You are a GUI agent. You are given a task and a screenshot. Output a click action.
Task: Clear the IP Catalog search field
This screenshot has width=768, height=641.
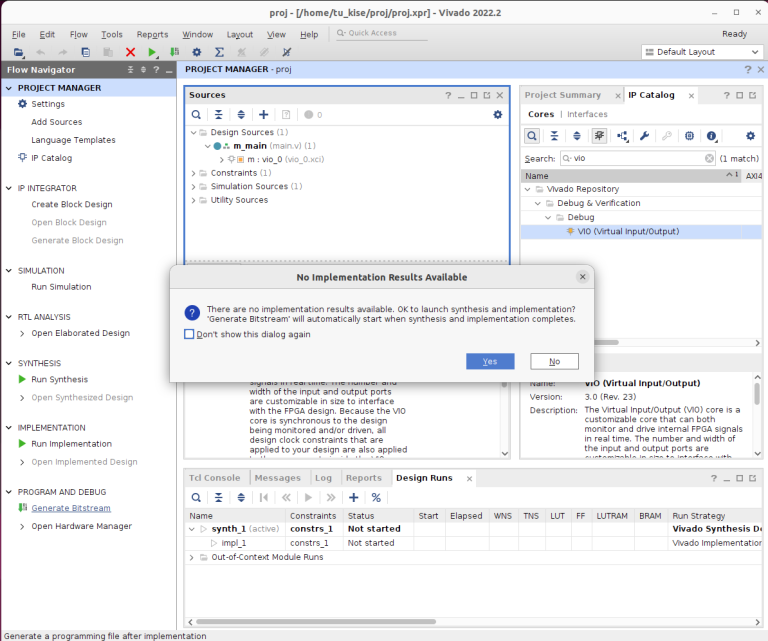pos(709,158)
